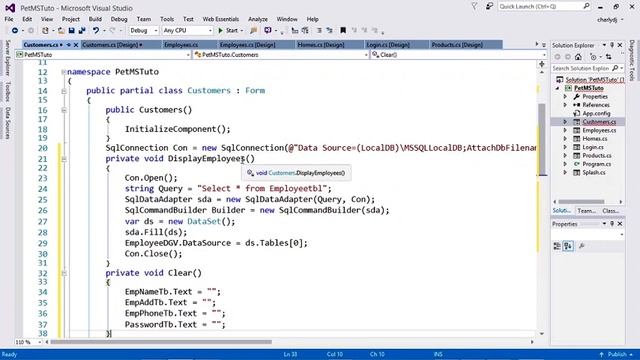This screenshot has height=360, width=640.
Task: Pin the Solution Explorer panel
Action: click(612, 45)
